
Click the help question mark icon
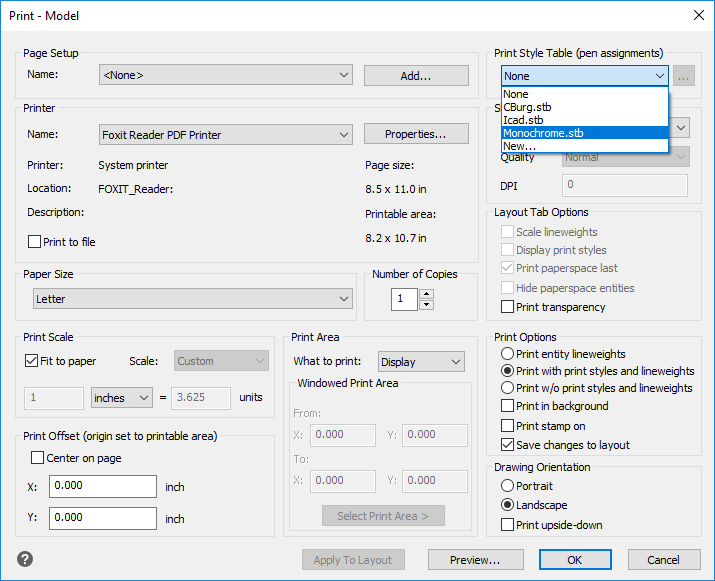tap(23, 559)
